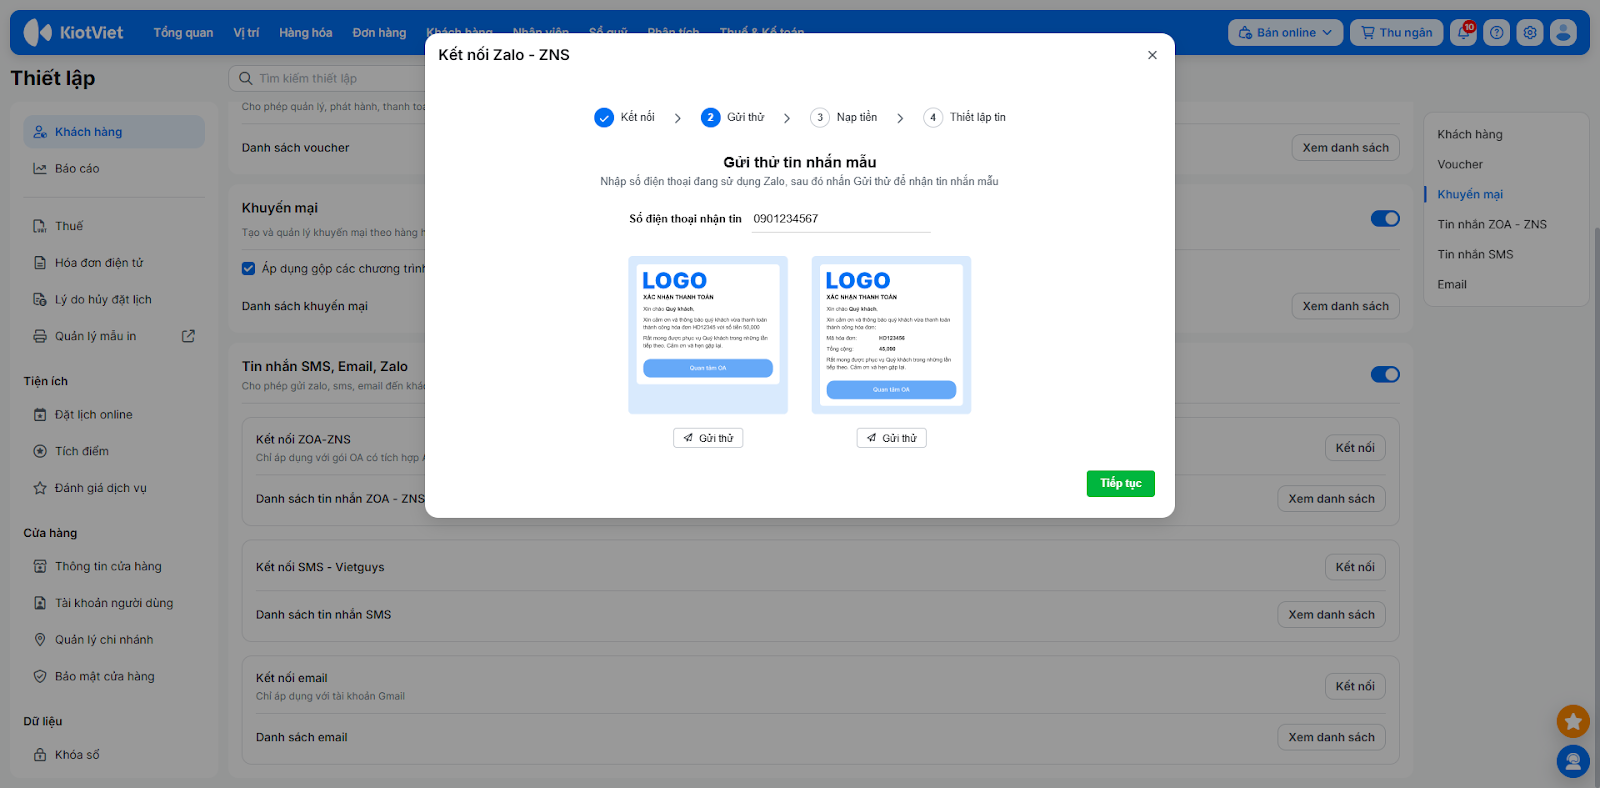The height and width of the screenshot is (788, 1600).
Task: Click the Tích điểm icon
Action: [40, 452]
